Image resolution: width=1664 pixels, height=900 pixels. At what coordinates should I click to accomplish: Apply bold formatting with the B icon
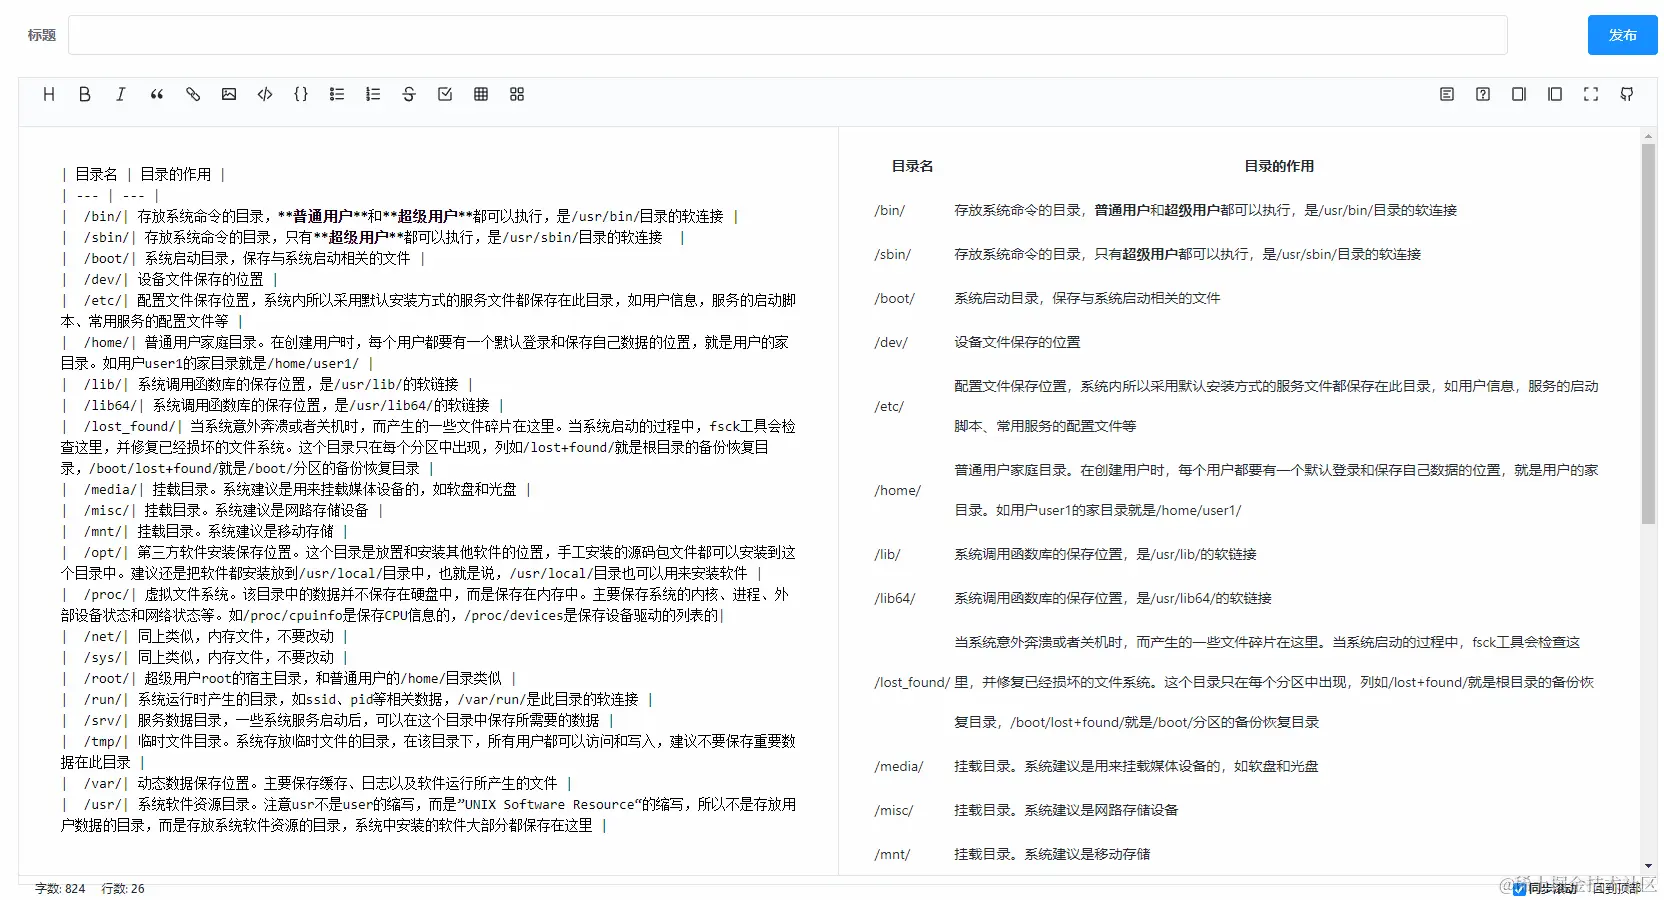[84, 94]
